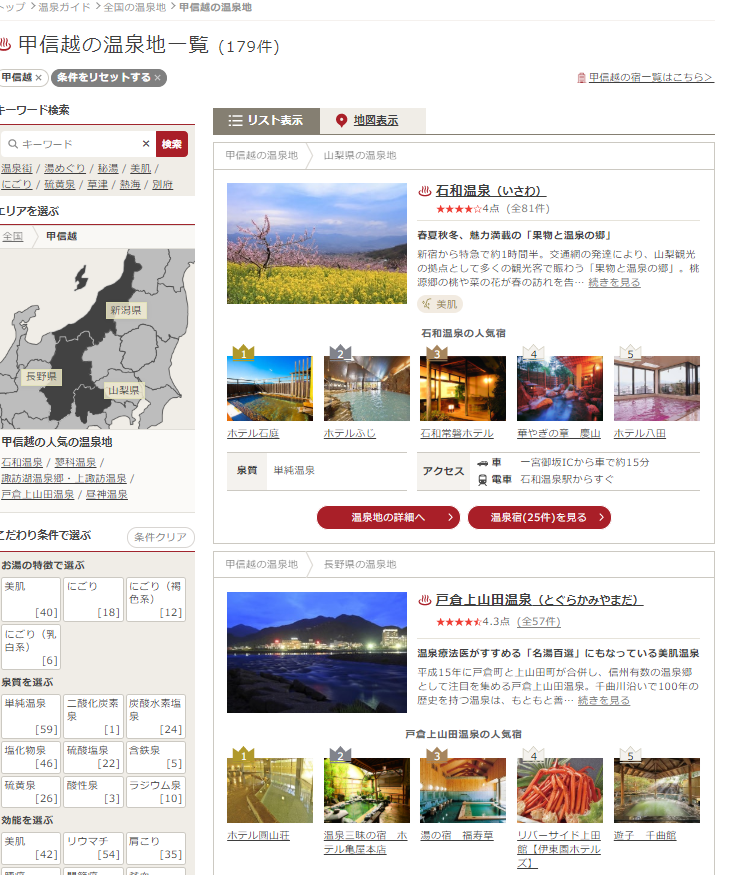Select 硫黄泉 keyword link
Image resolution: width=740 pixels, height=875 pixels.
coord(60,184)
